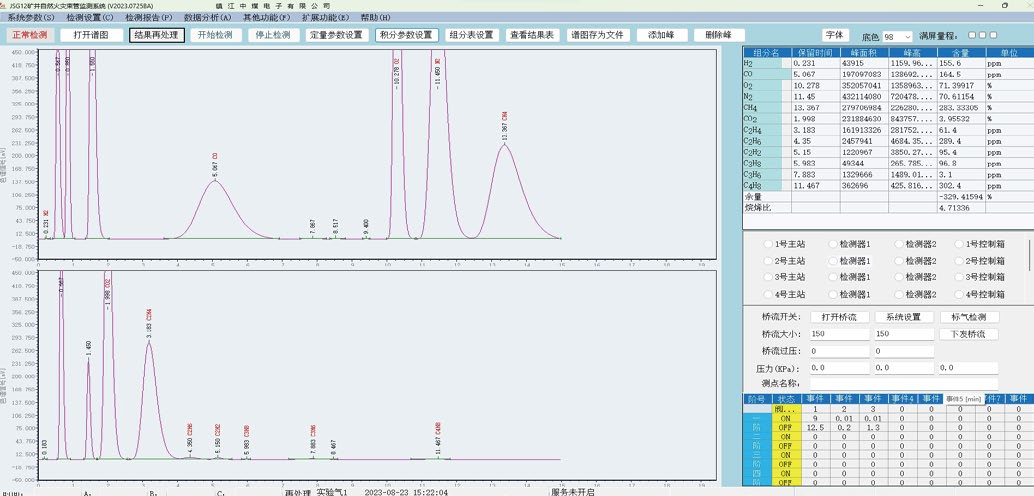Click the 标气检测 button
Image resolution: width=1034 pixels, height=496 pixels.
[x=967, y=317]
